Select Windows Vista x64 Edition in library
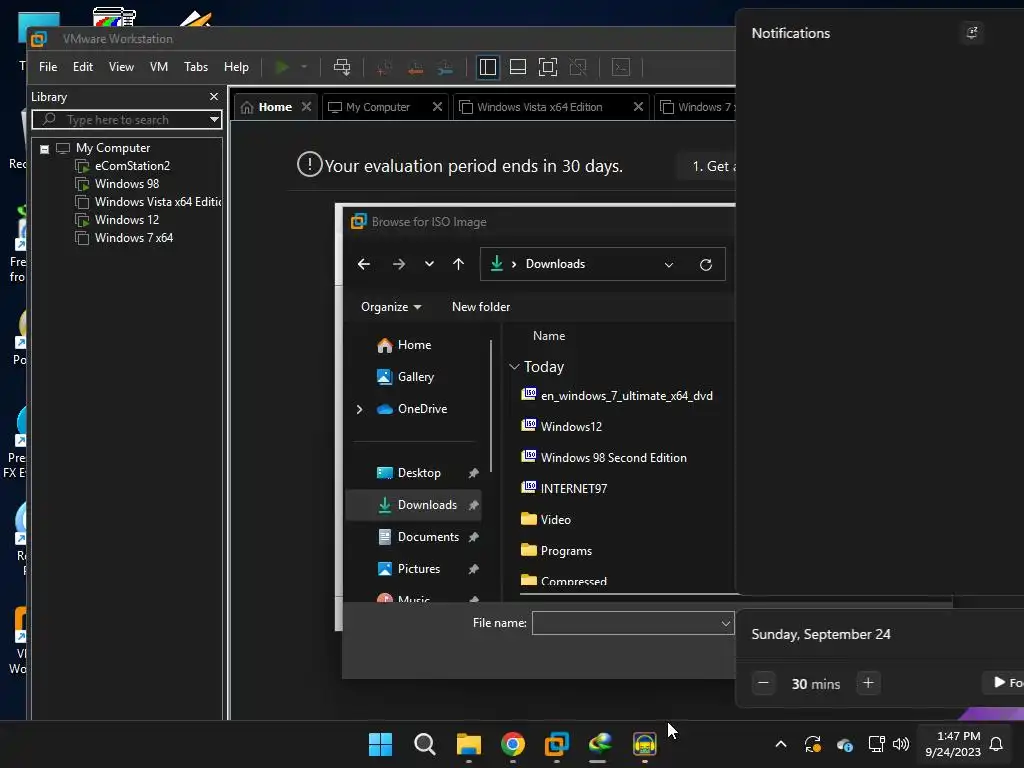The image size is (1024, 768). click(x=157, y=202)
